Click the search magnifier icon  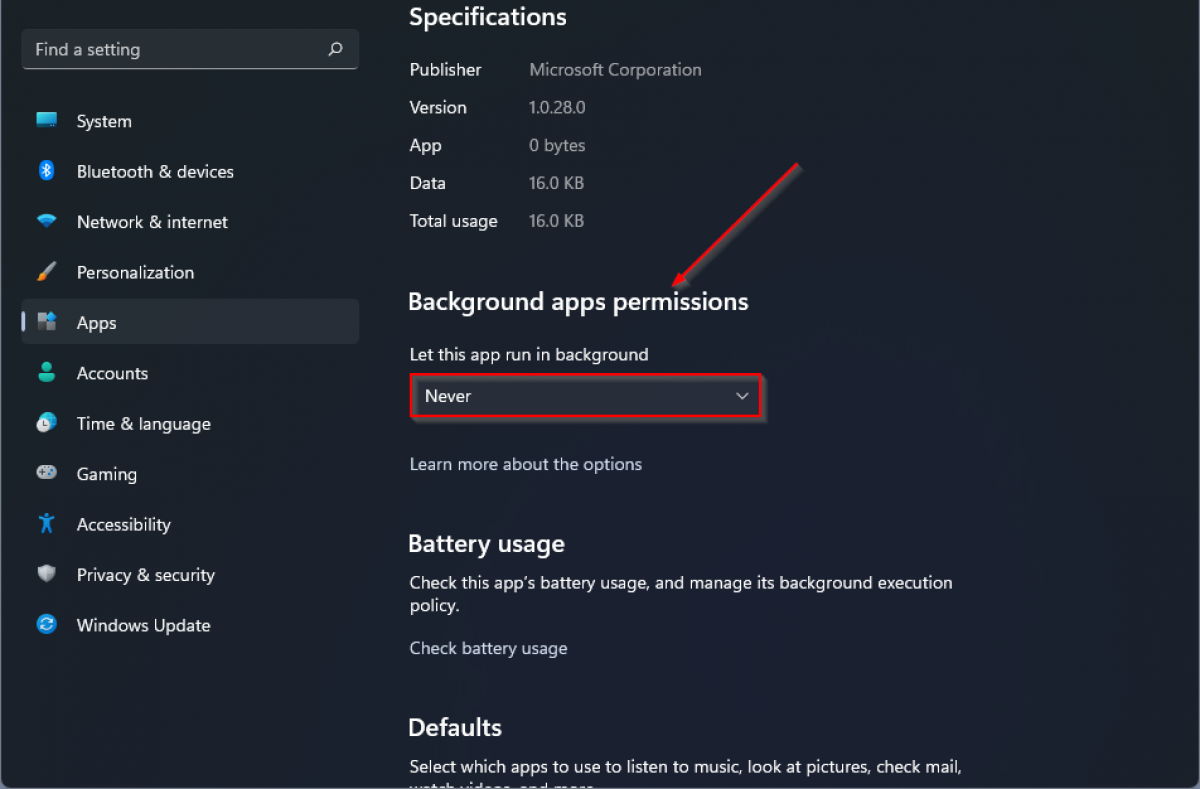pos(335,49)
